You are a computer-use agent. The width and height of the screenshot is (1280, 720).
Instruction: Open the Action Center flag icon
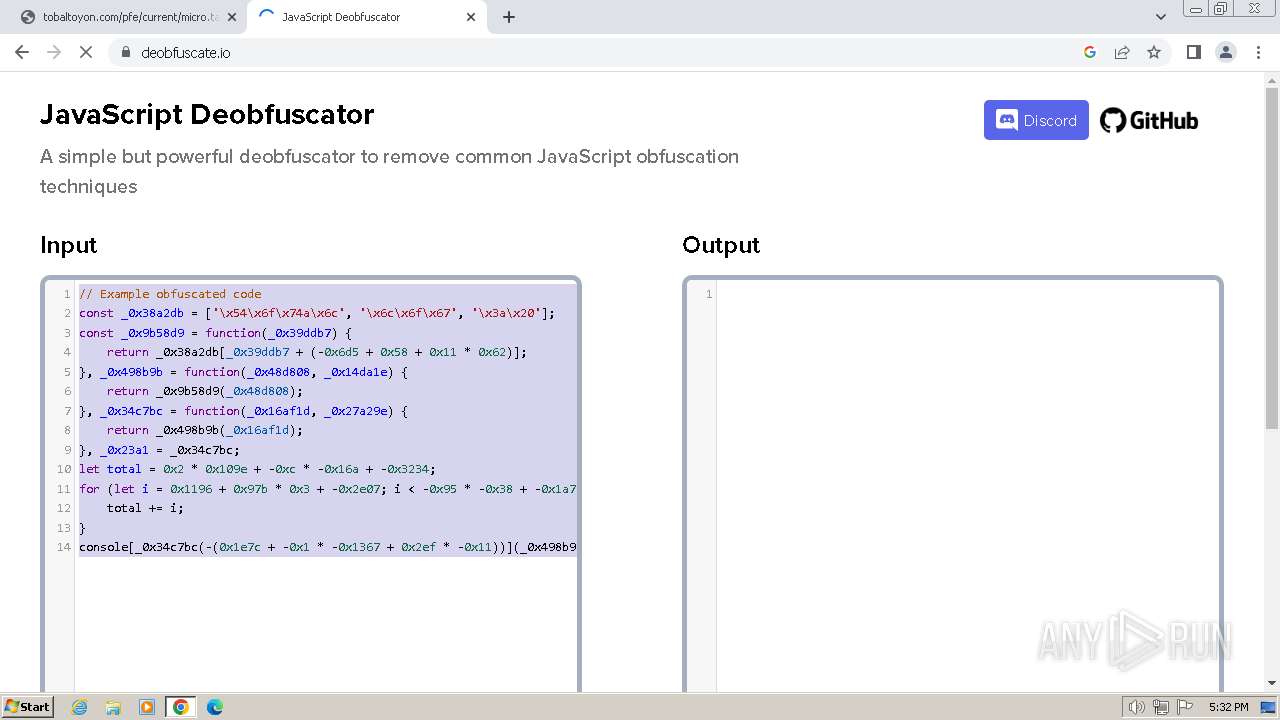pyautogui.click(x=1185, y=707)
